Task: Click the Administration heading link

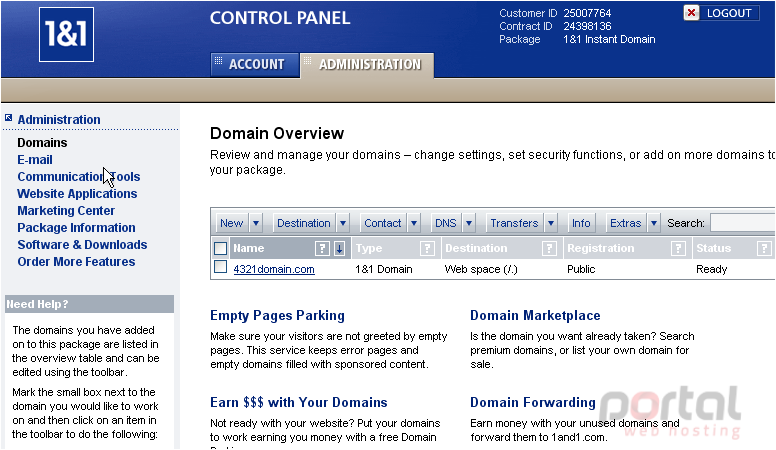Action: (x=59, y=119)
